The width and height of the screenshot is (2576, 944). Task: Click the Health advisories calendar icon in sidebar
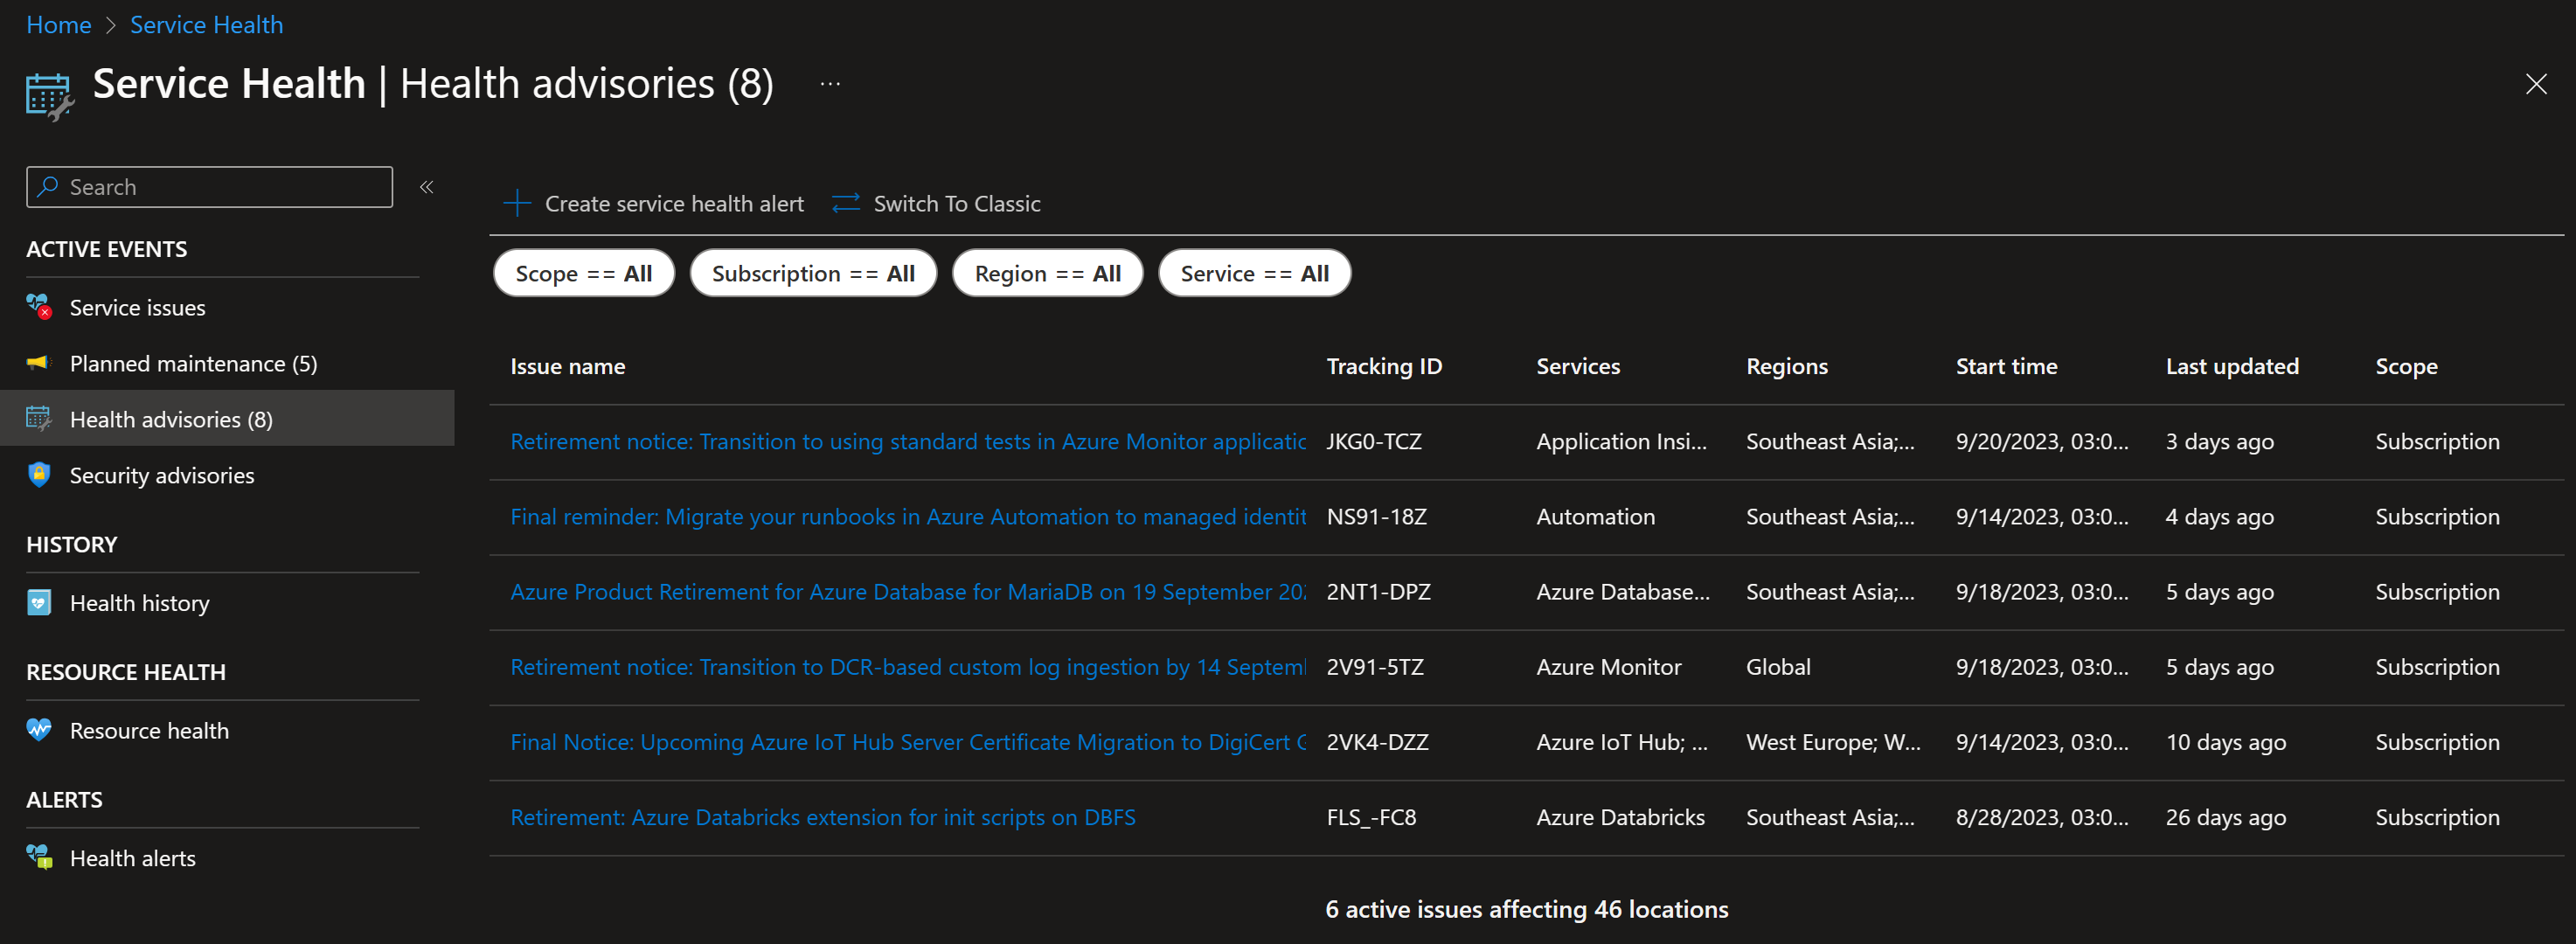pos(39,419)
